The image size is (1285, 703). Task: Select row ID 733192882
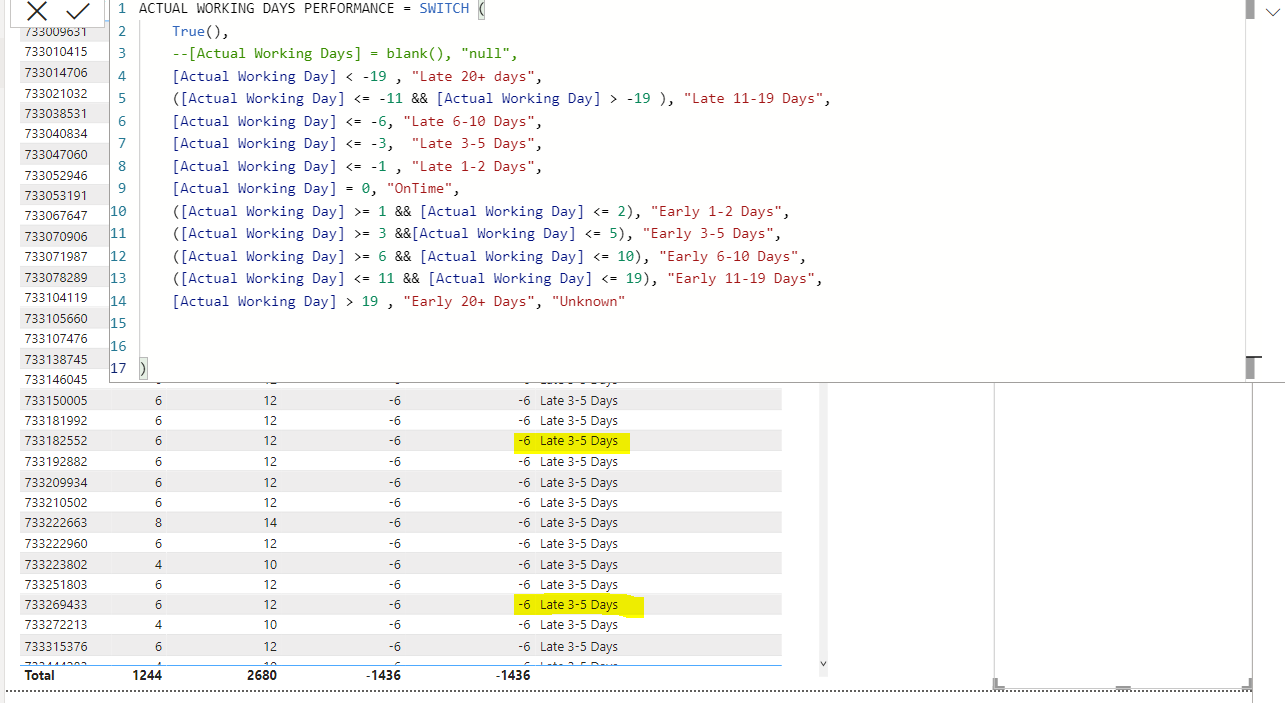(56, 462)
